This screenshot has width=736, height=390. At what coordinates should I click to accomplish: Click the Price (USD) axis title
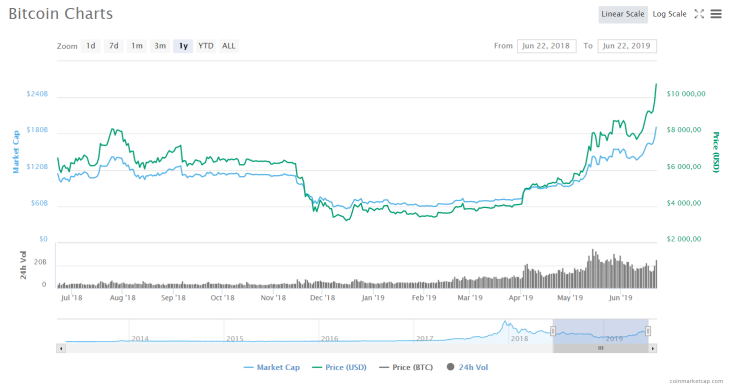tap(716, 152)
